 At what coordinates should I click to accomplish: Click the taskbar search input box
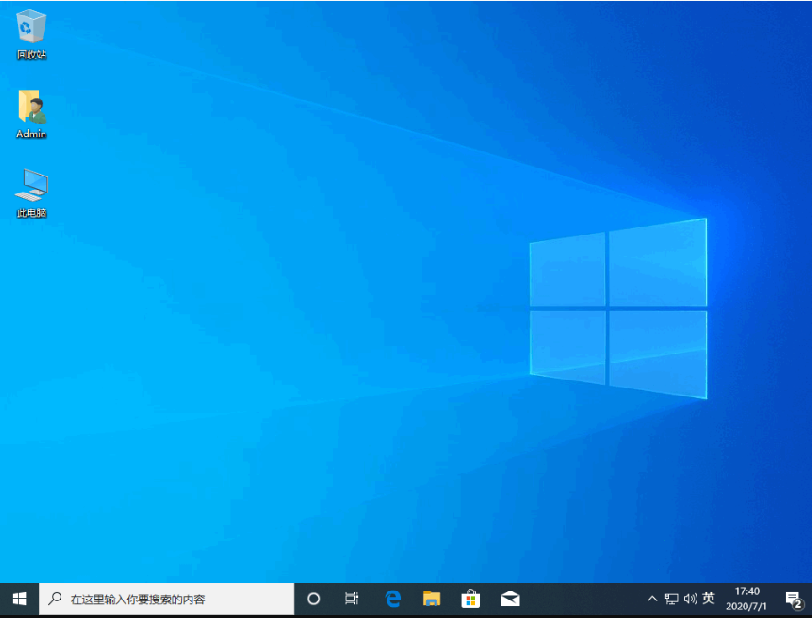[x=167, y=599]
